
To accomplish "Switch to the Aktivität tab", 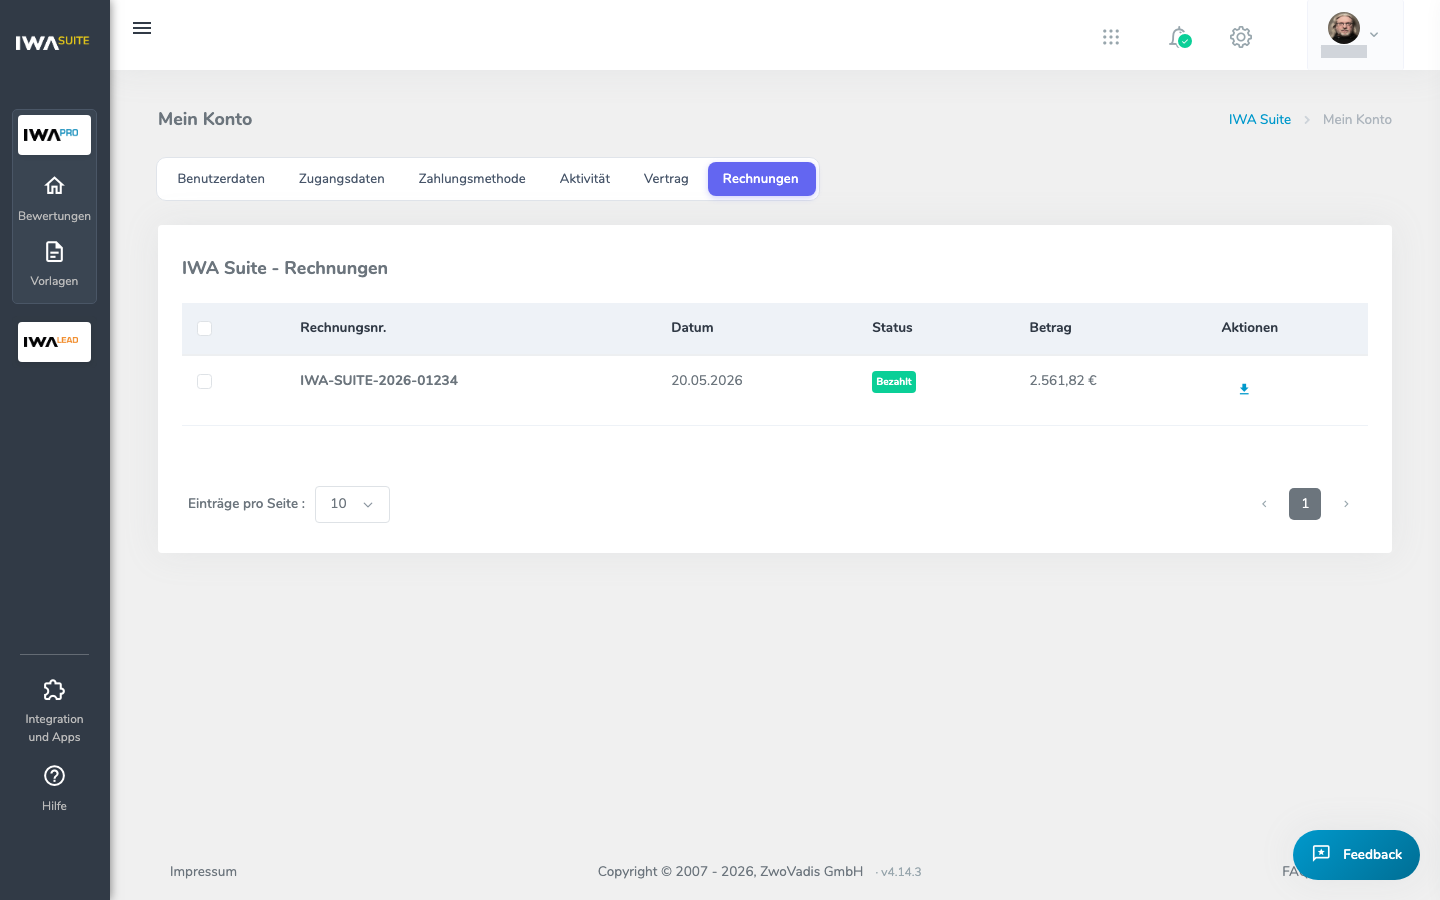I will (x=585, y=179).
